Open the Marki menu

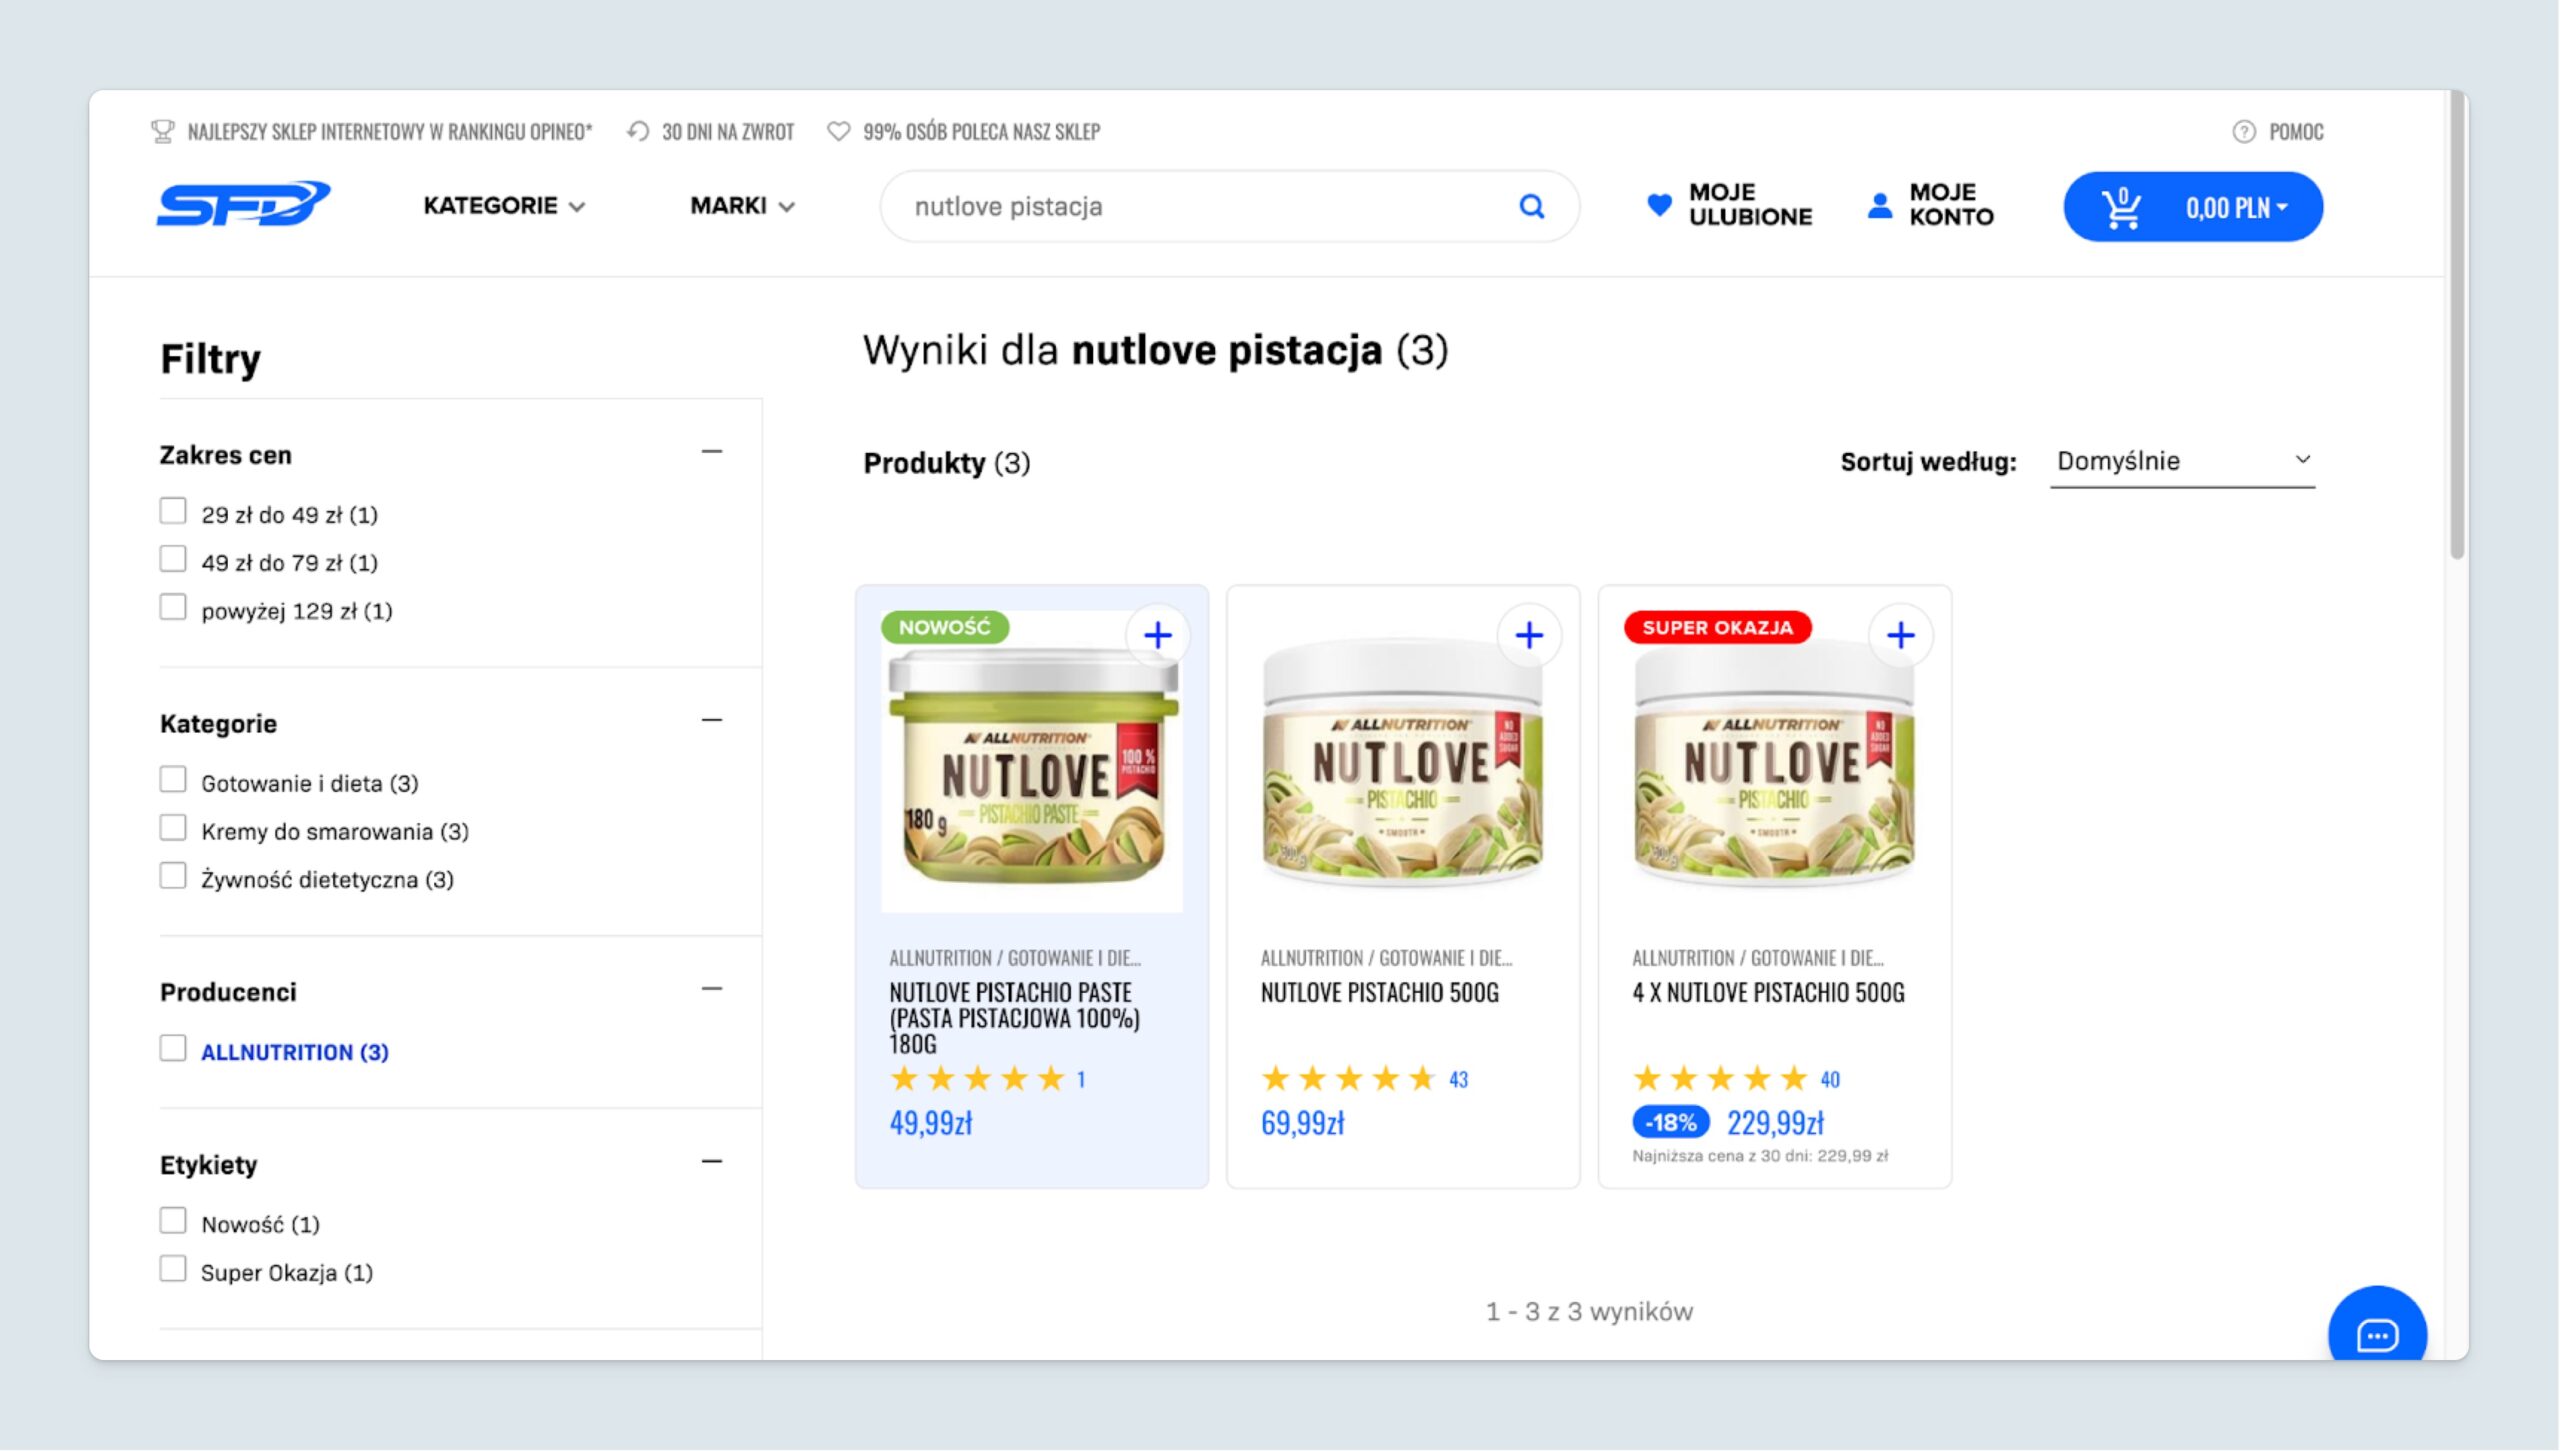[742, 206]
